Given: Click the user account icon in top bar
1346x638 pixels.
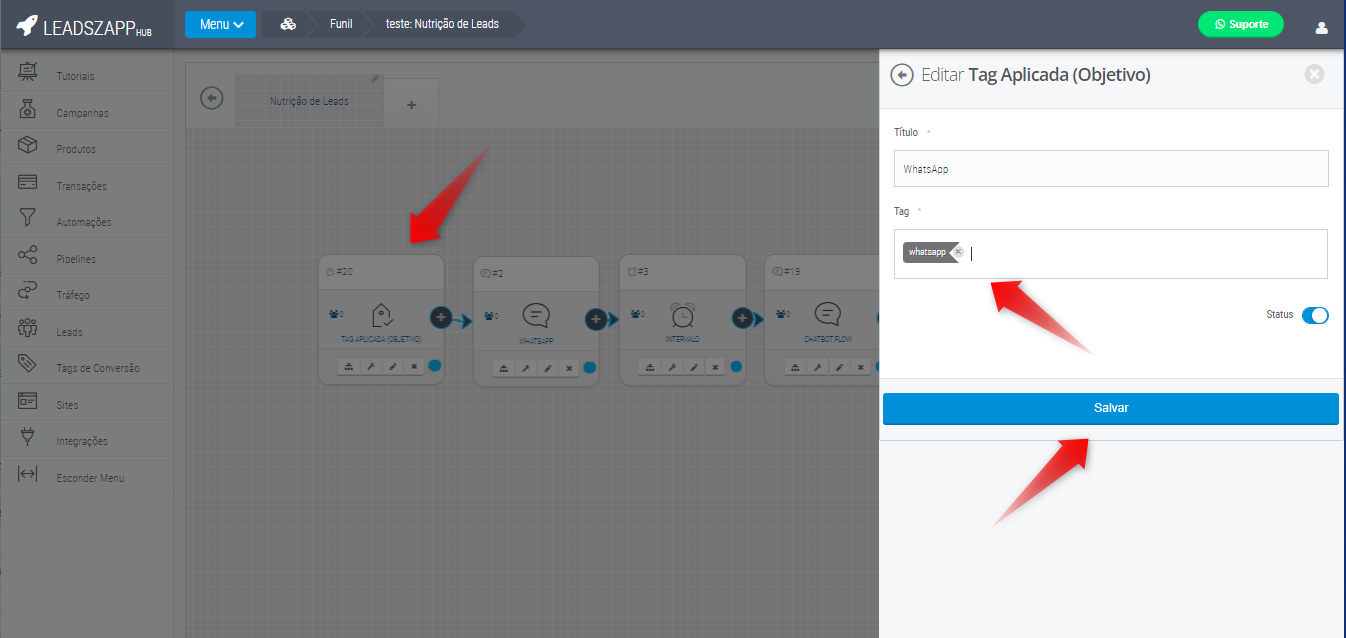Looking at the screenshot, I should tap(1321, 27).
